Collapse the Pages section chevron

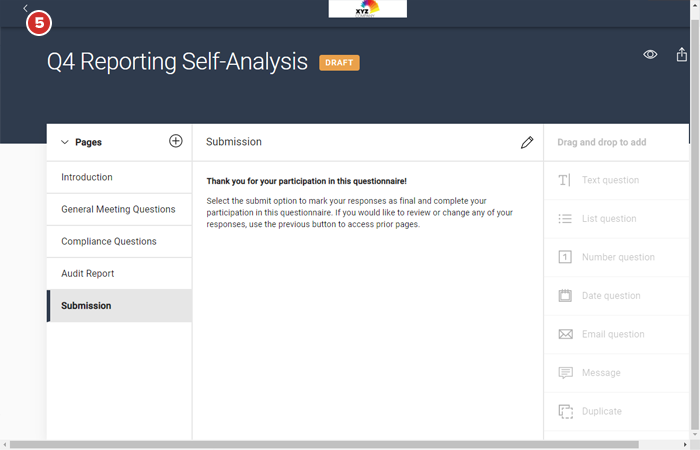65,143
